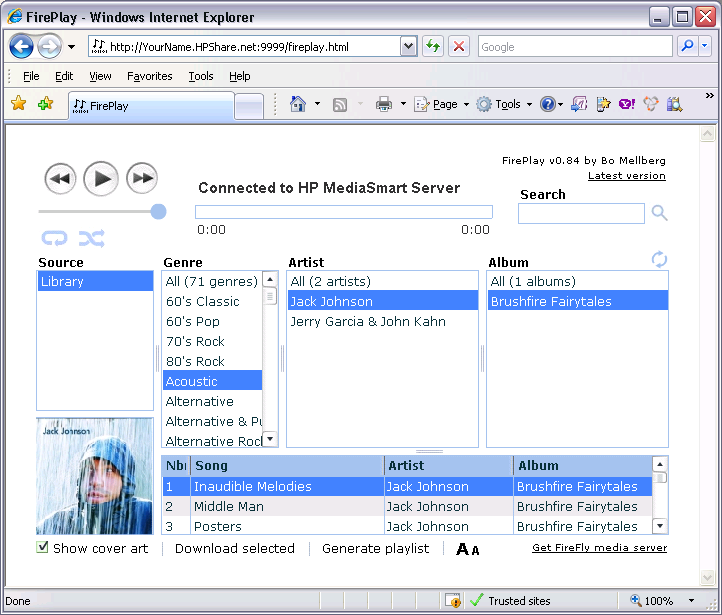This screenshot has width=722, height=615.
Task: Click Add to Favorites star-plus icon
Action: 45,104
